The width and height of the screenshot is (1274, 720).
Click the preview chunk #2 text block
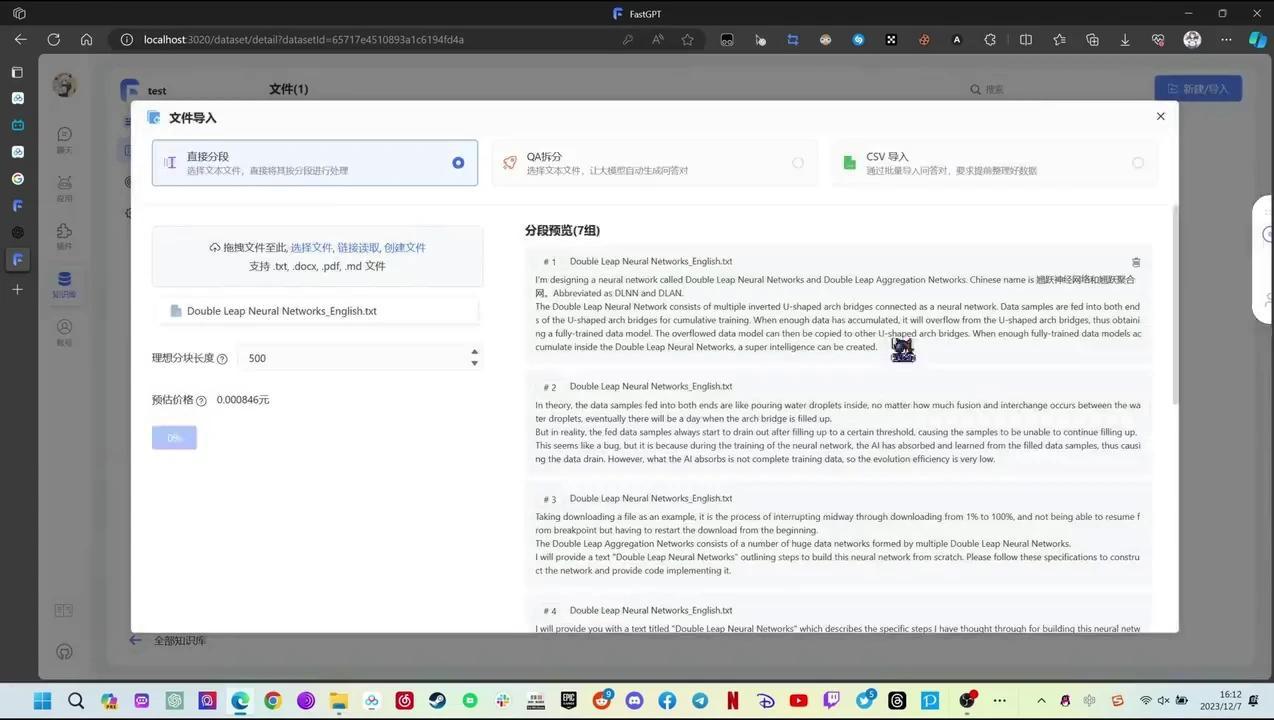tap(838, 424)
